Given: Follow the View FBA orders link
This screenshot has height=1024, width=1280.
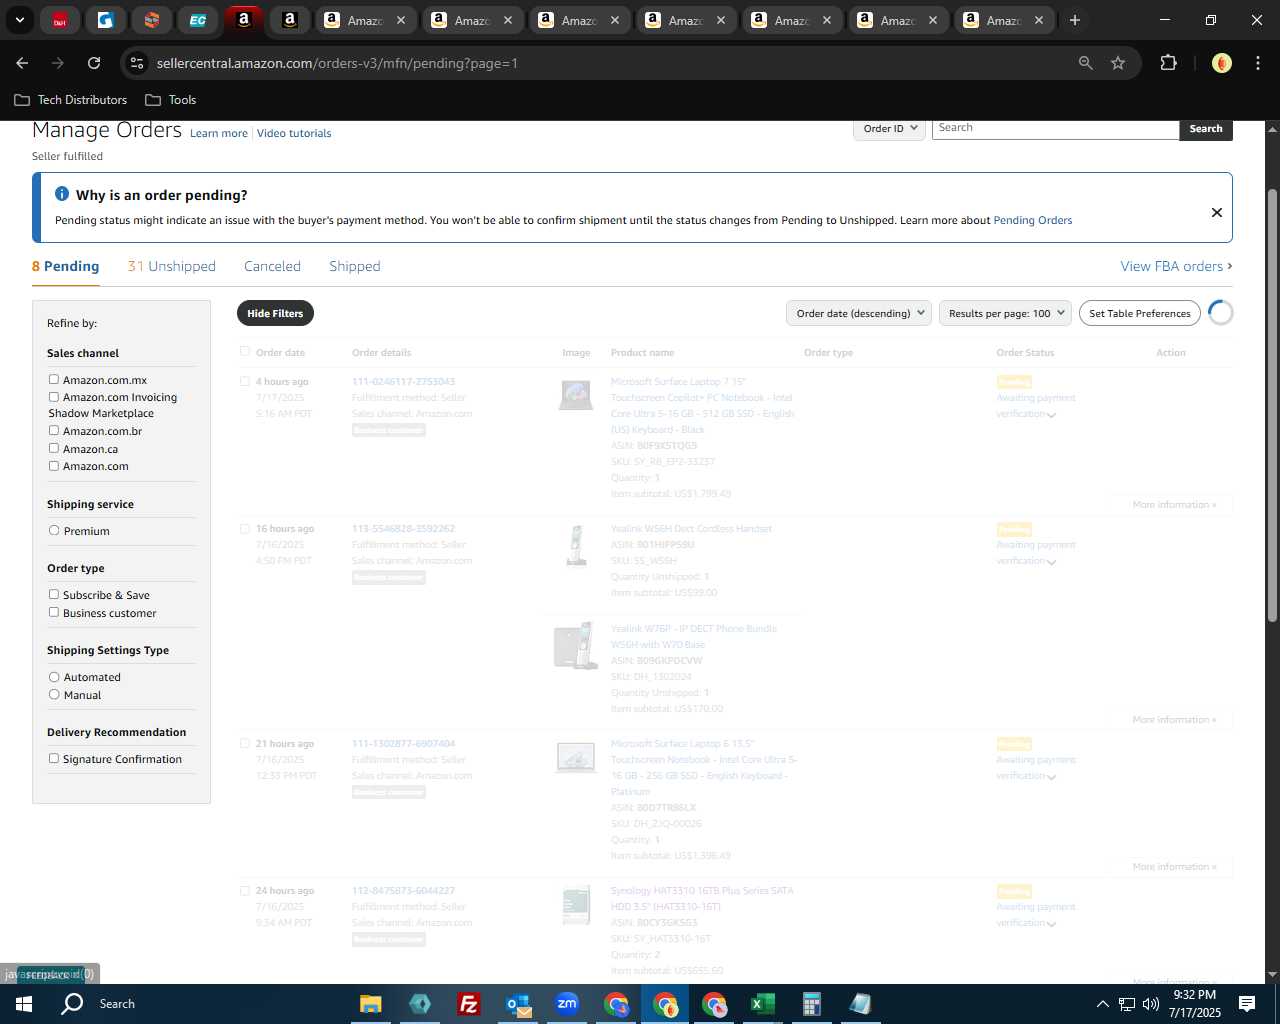Looking at the screenshot, I should click(1176, 266).
